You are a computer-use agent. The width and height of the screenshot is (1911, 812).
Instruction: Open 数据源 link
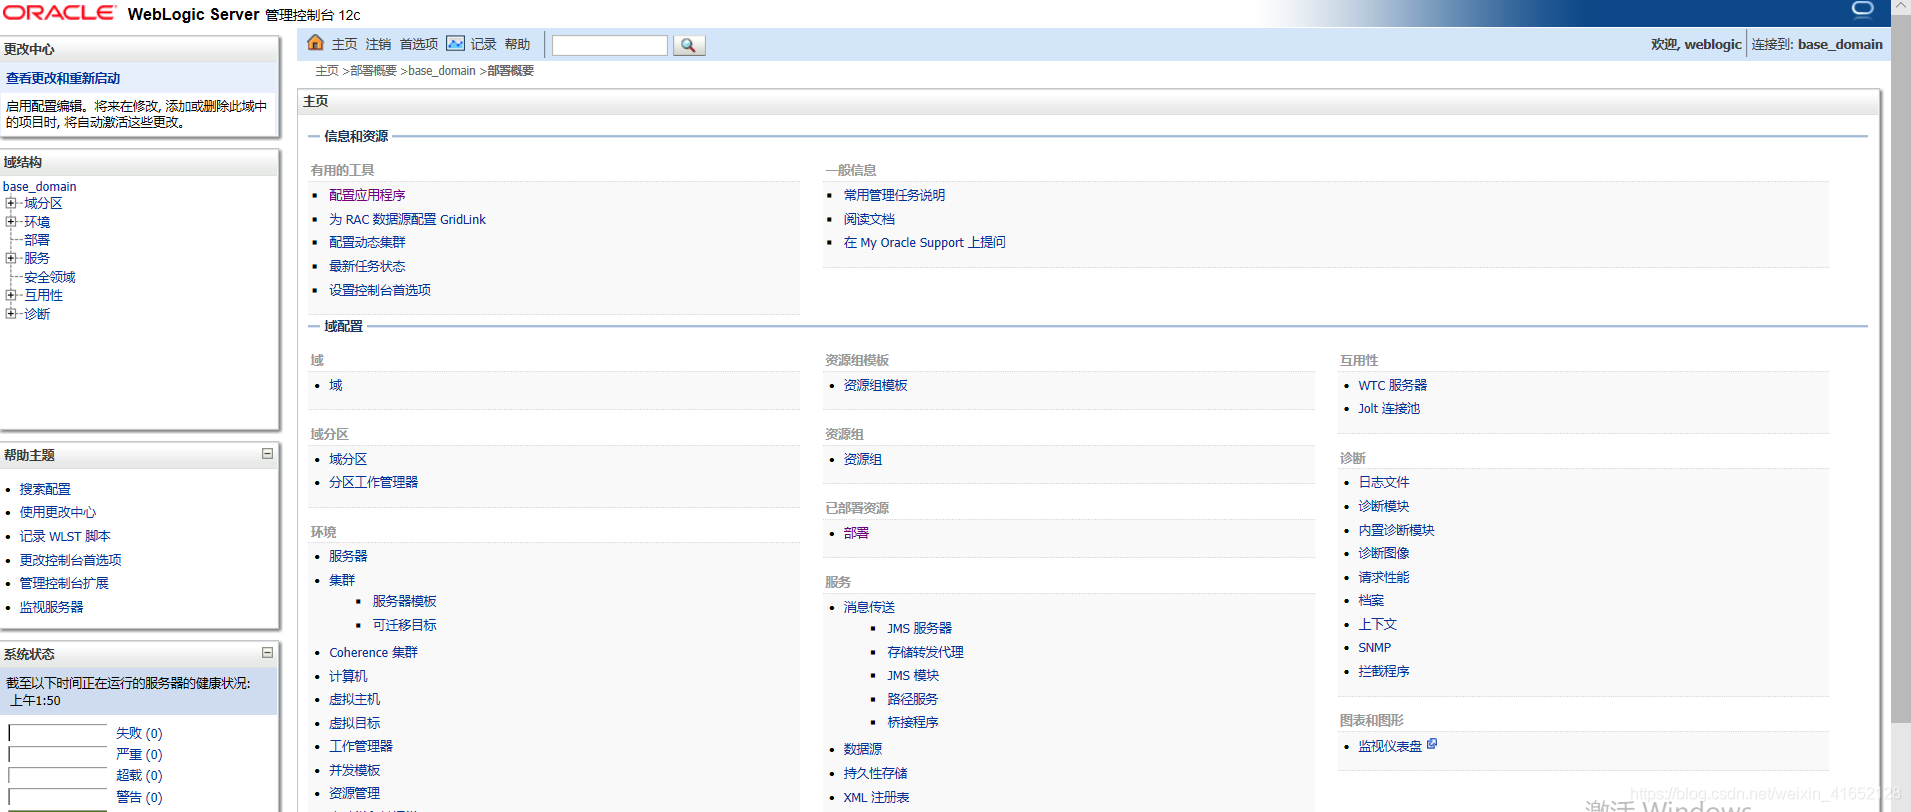[x=862, y=749]
